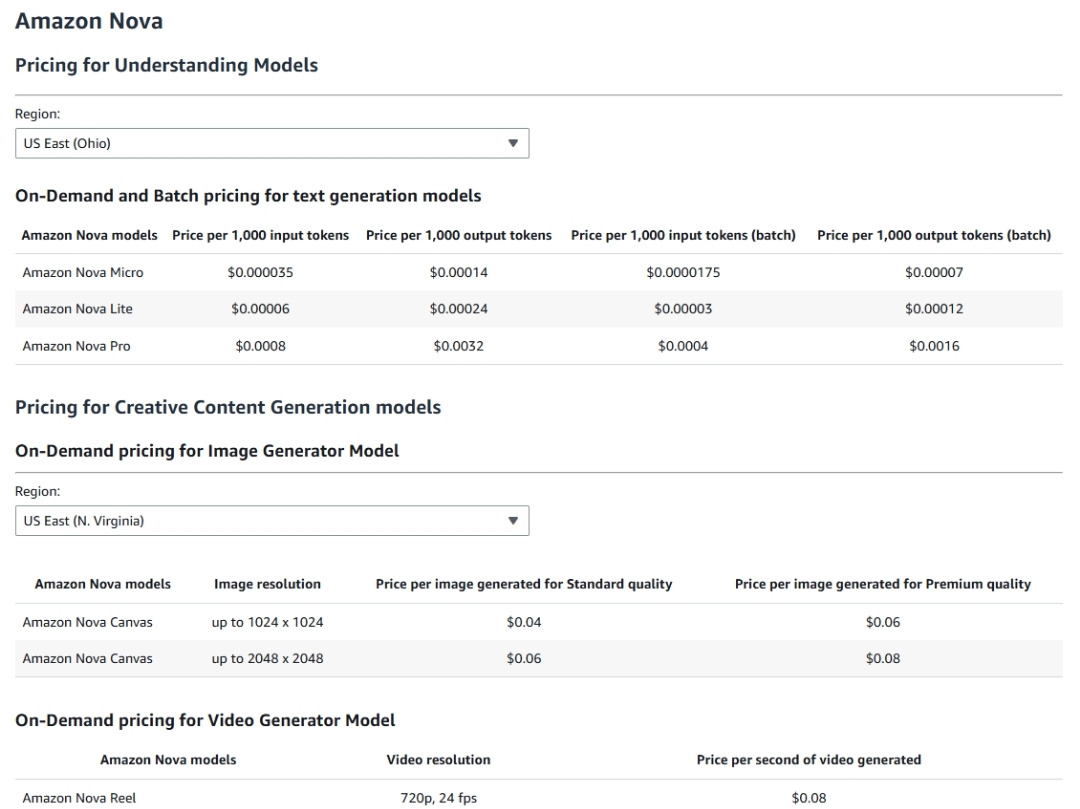The width and height of the screenshot is (1080, 809).
Task: Click the 'Image resolution' column header
Action: (x=267, y=585)
